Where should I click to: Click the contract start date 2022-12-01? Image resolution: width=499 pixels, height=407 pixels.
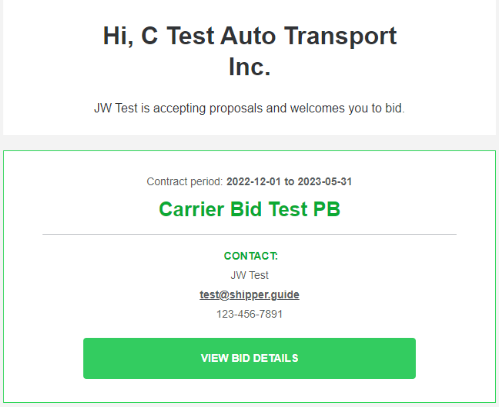pyautogui.click(x=253, y=182)
